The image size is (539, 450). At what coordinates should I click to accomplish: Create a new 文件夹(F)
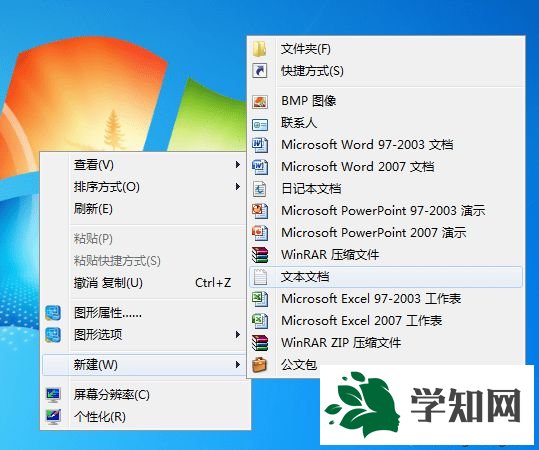click(386, 49)
